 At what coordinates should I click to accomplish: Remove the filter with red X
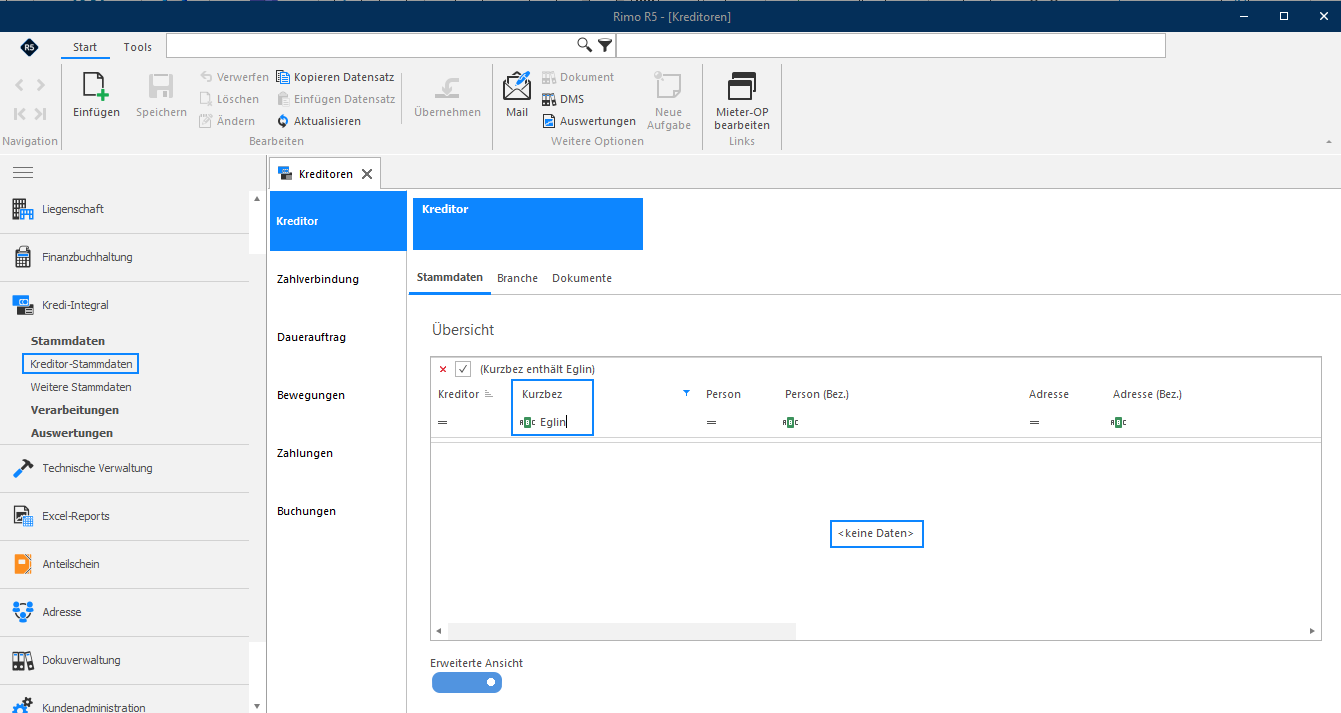[443, 369]
